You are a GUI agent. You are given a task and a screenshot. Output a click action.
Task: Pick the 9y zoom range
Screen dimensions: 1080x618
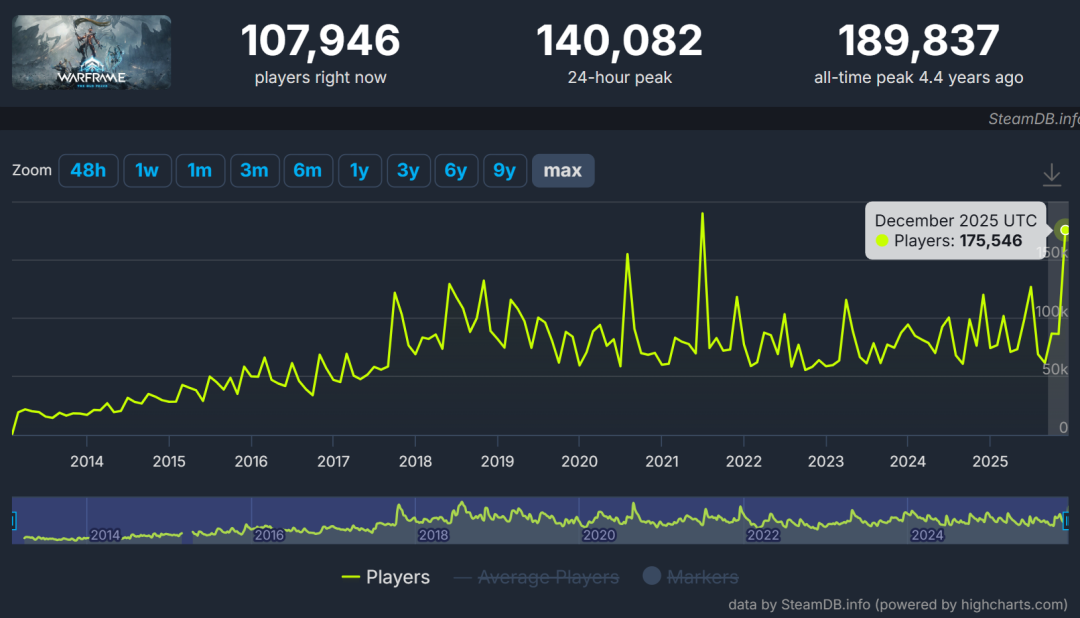505,171
